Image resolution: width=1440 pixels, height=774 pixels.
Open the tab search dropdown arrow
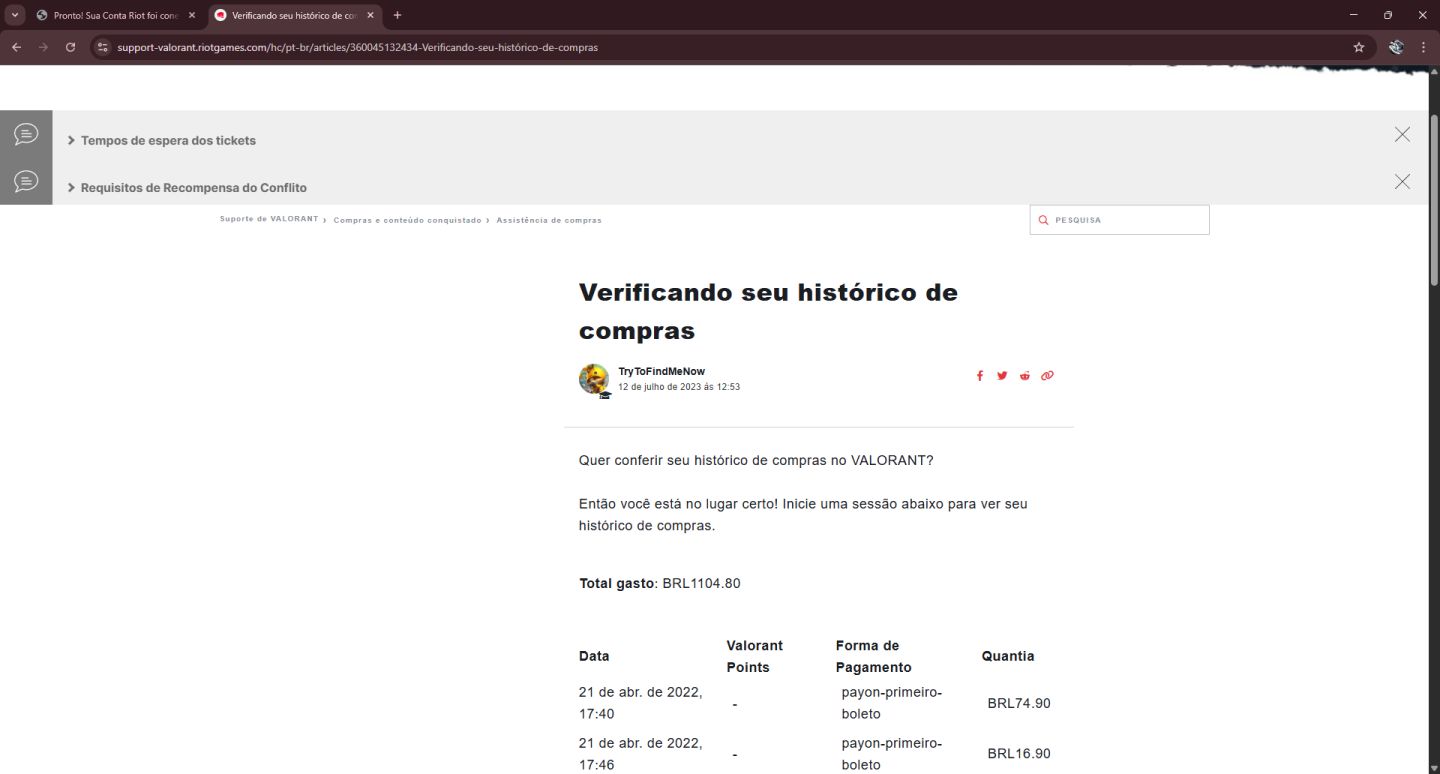15,15
